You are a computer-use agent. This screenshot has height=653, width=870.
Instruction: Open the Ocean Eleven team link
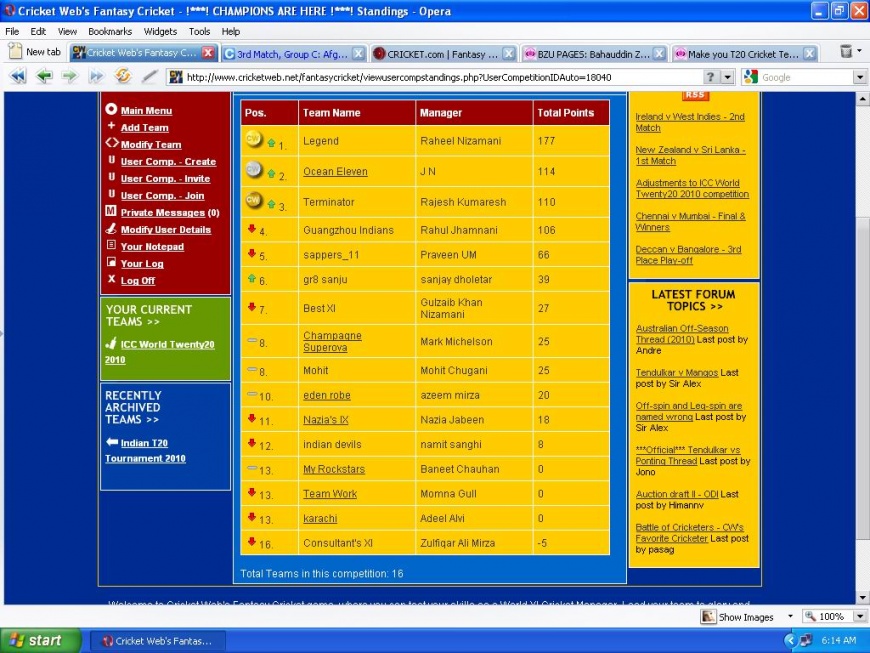coord(335,172)
